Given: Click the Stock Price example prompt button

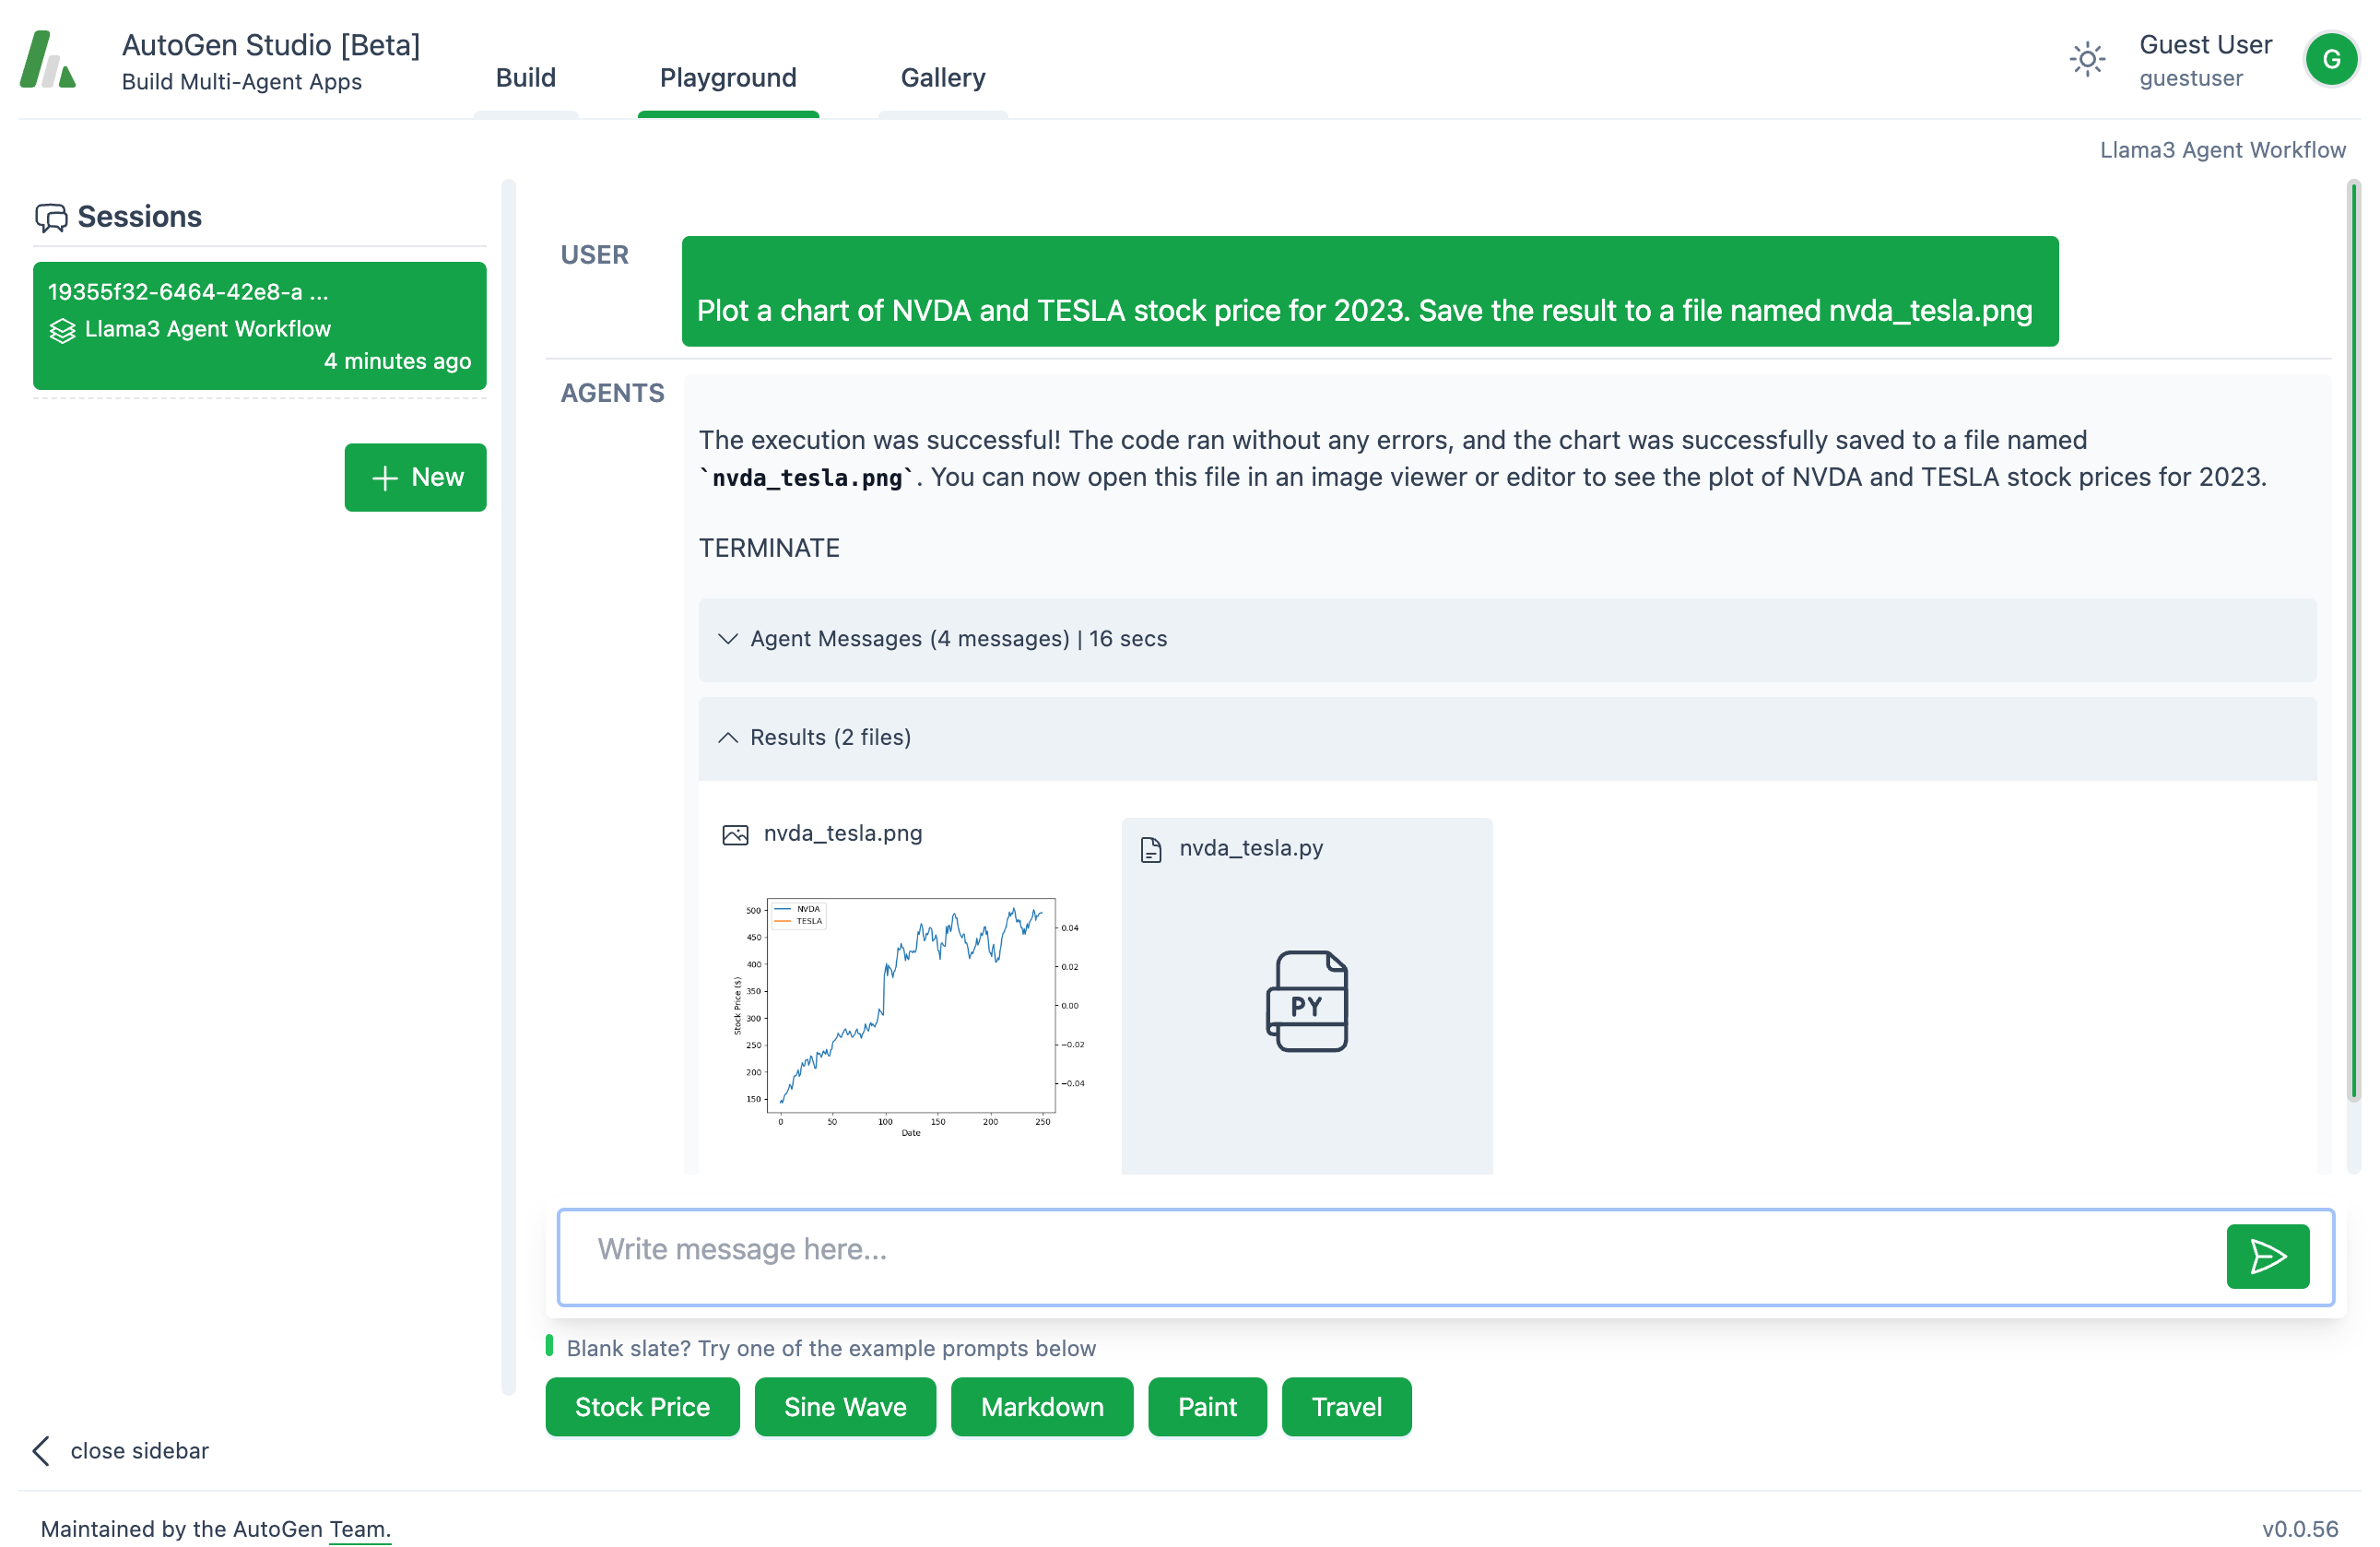Looking at the screenshot, I should pos(642,1407).
